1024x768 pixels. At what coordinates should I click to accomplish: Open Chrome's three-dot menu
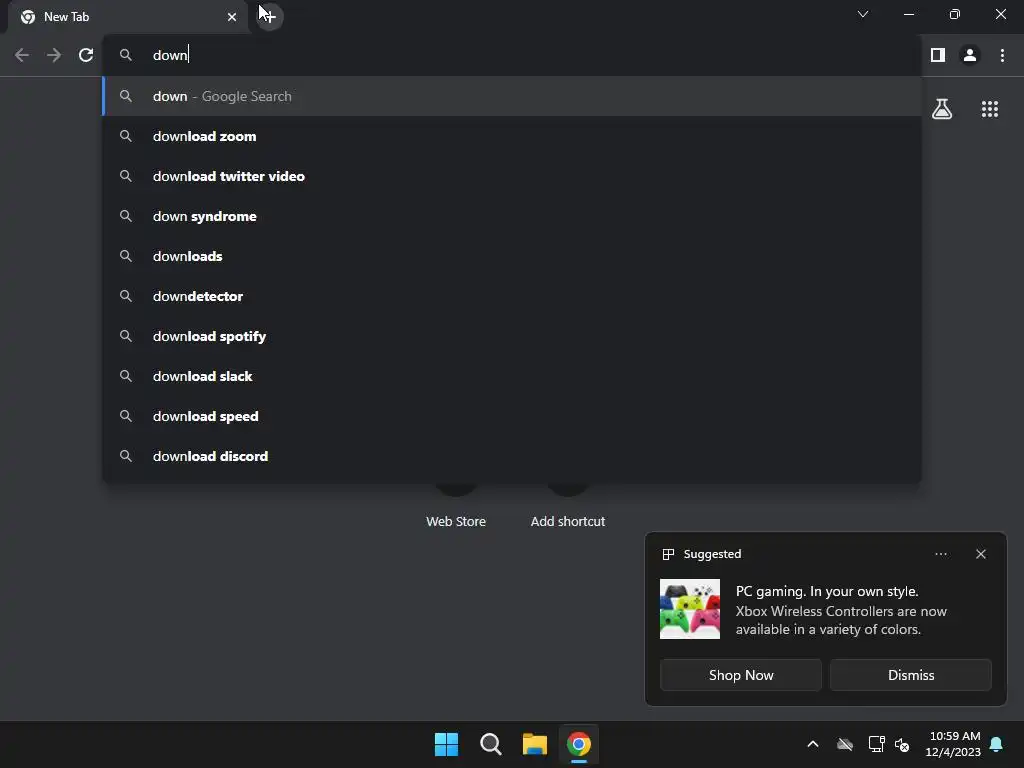coord(1002,56)
